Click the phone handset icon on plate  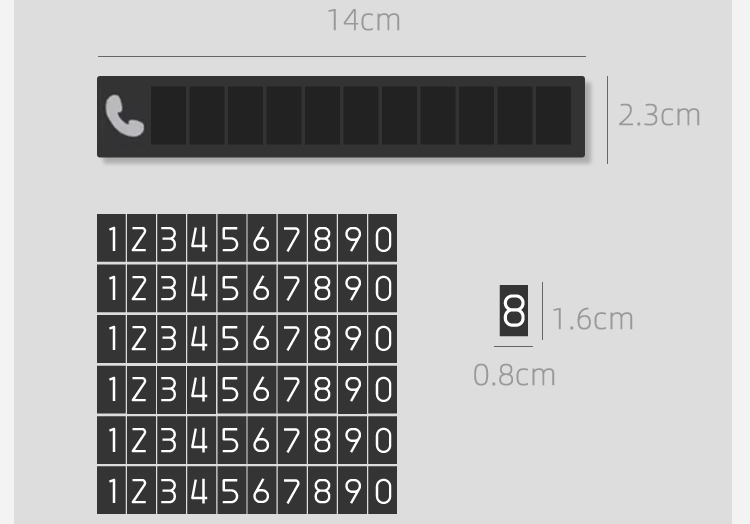pyautogui.click(x=124, y=116)
